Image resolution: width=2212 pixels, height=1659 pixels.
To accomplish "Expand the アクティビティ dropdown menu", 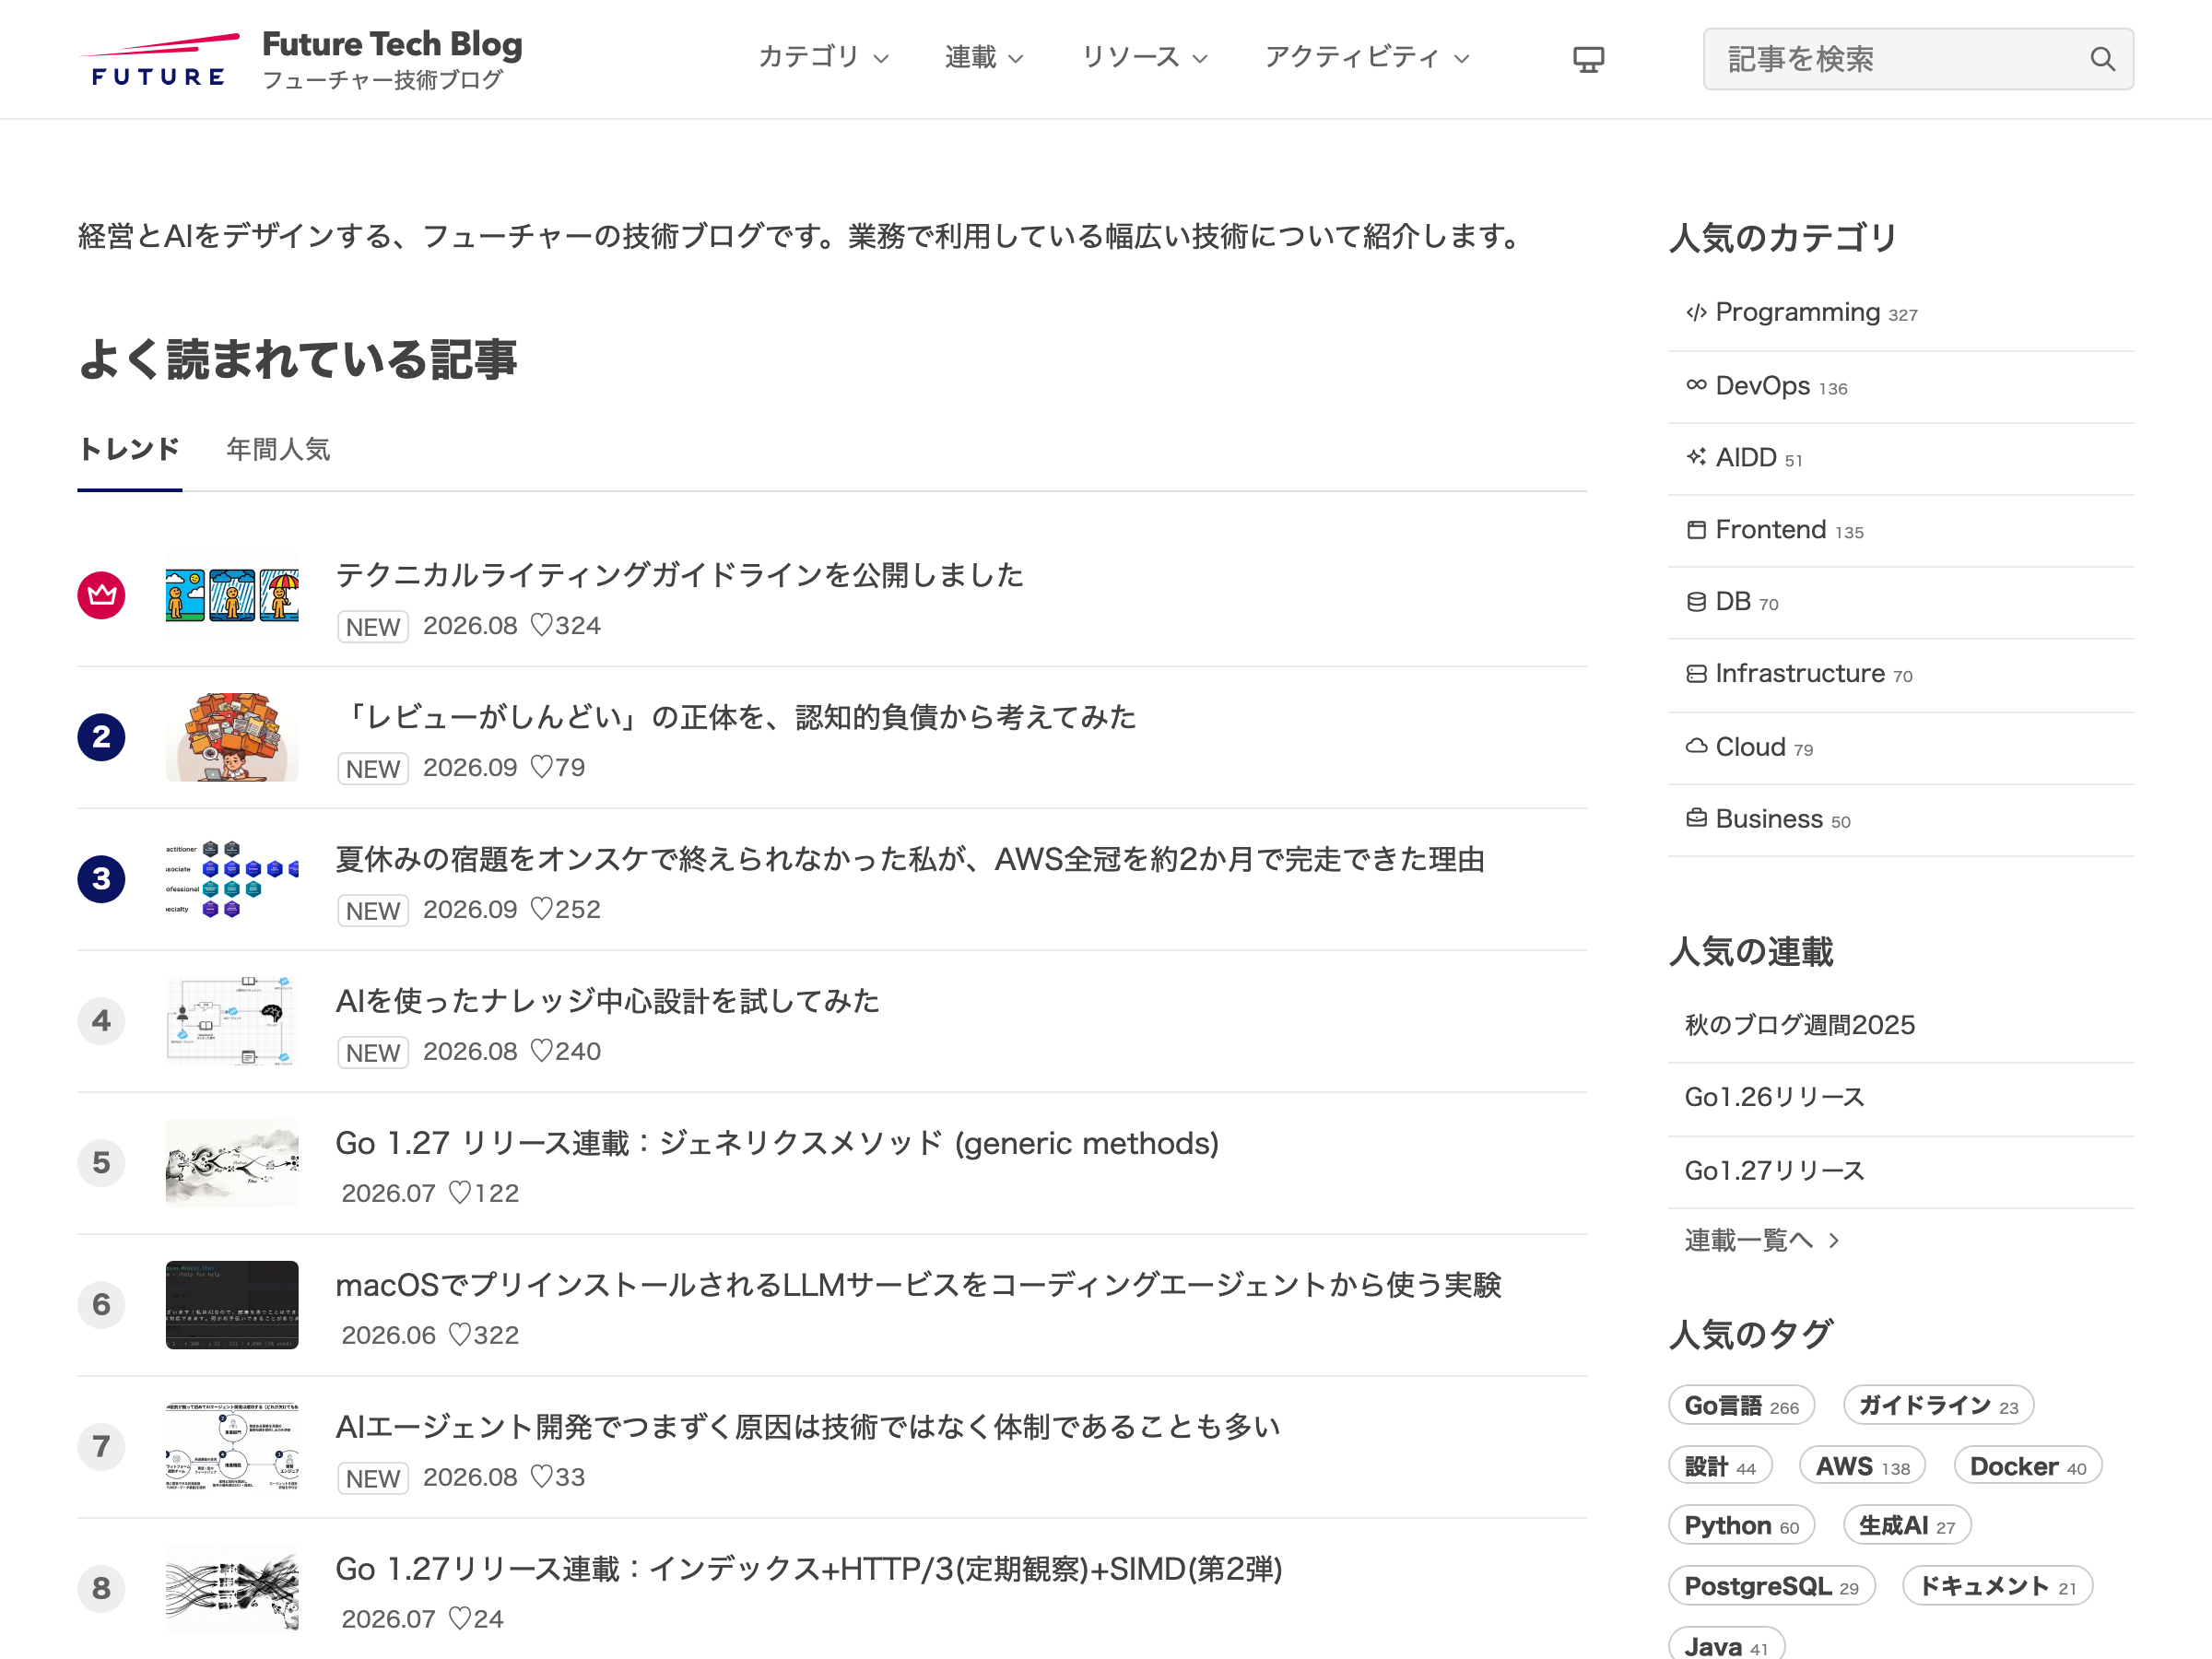I will pyautogui.click(x=1368, y=58).
